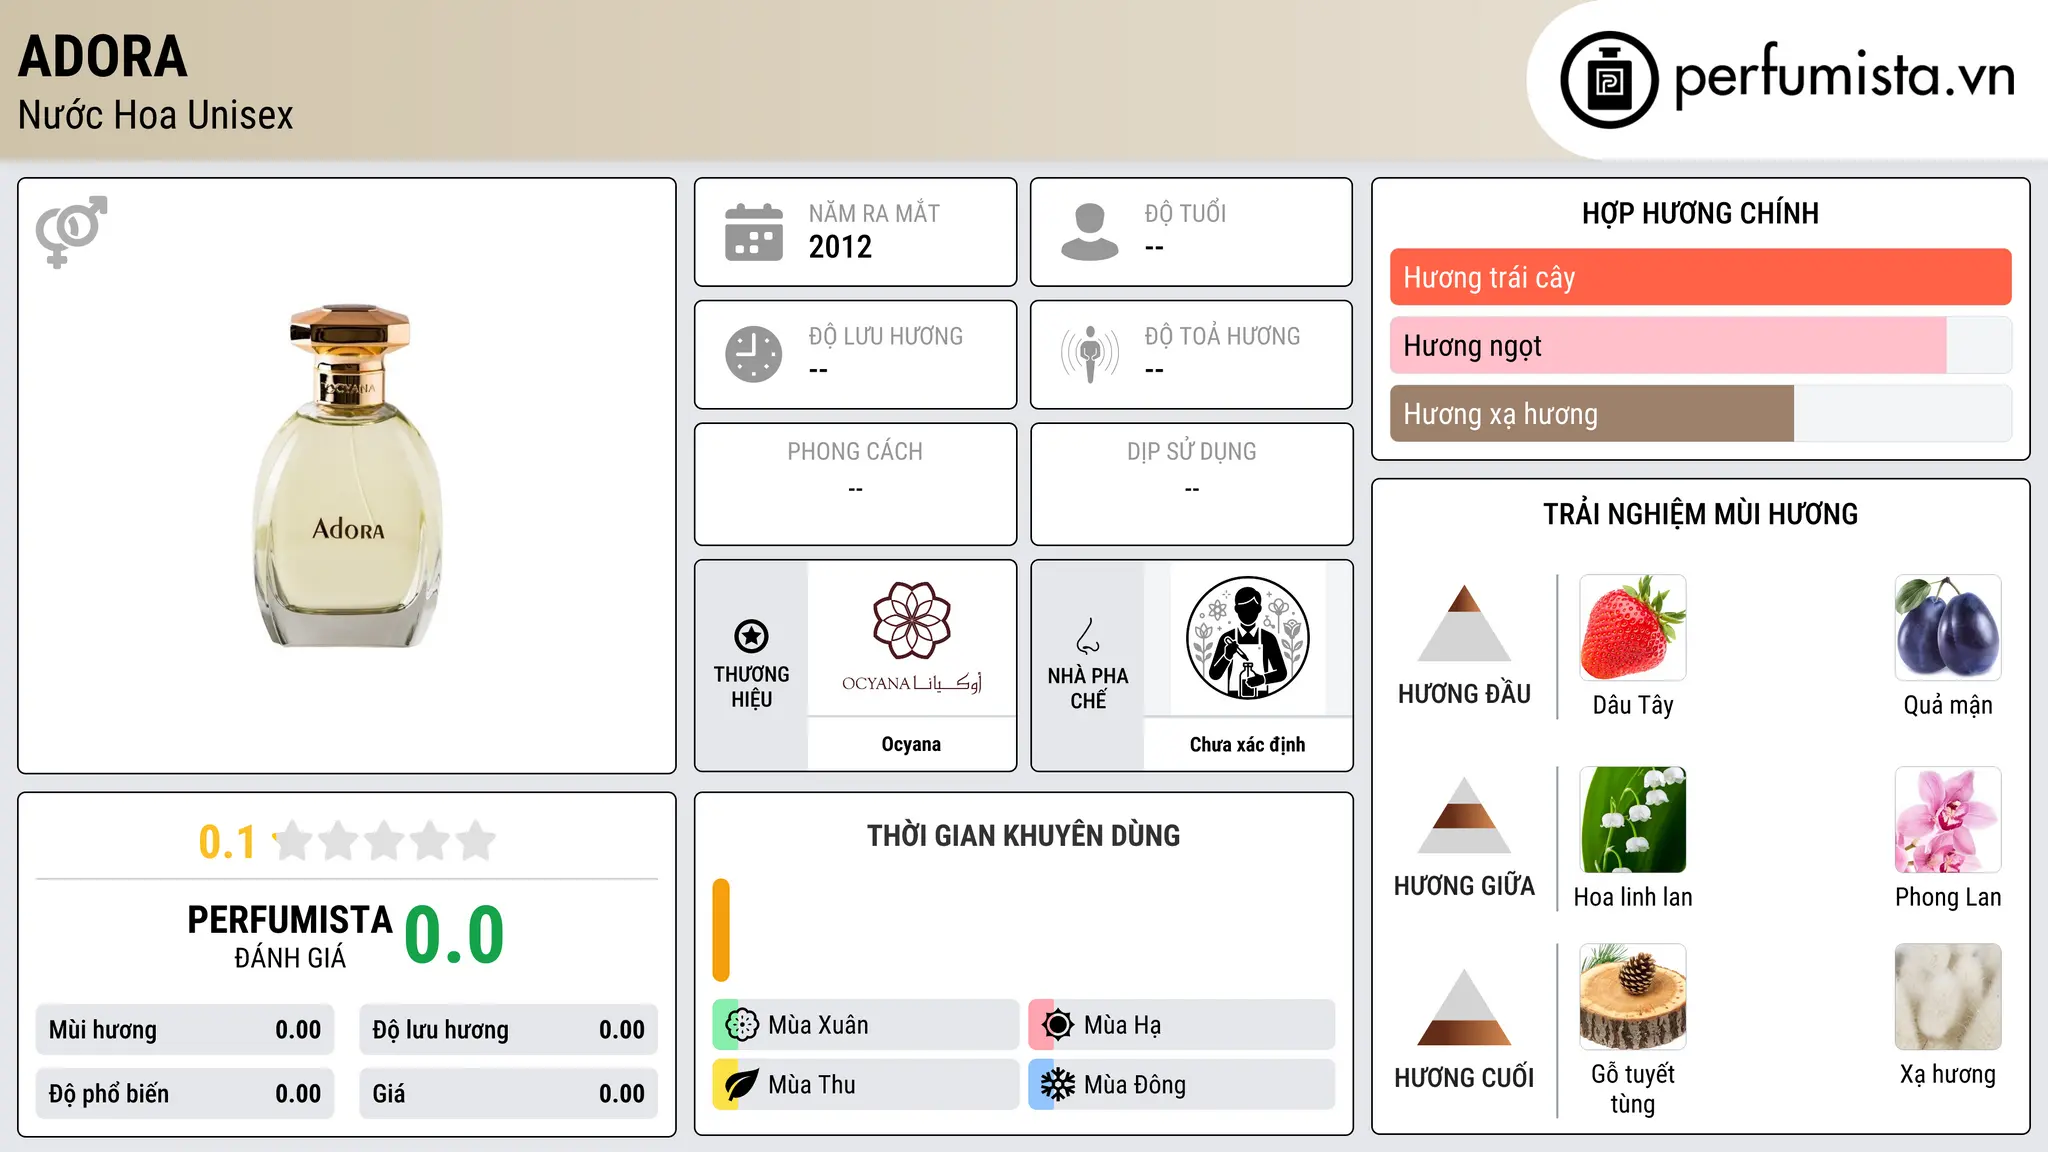
Task: Open the Ocyana brand name link
Action: pyautogui.click(x=911, y=744)
